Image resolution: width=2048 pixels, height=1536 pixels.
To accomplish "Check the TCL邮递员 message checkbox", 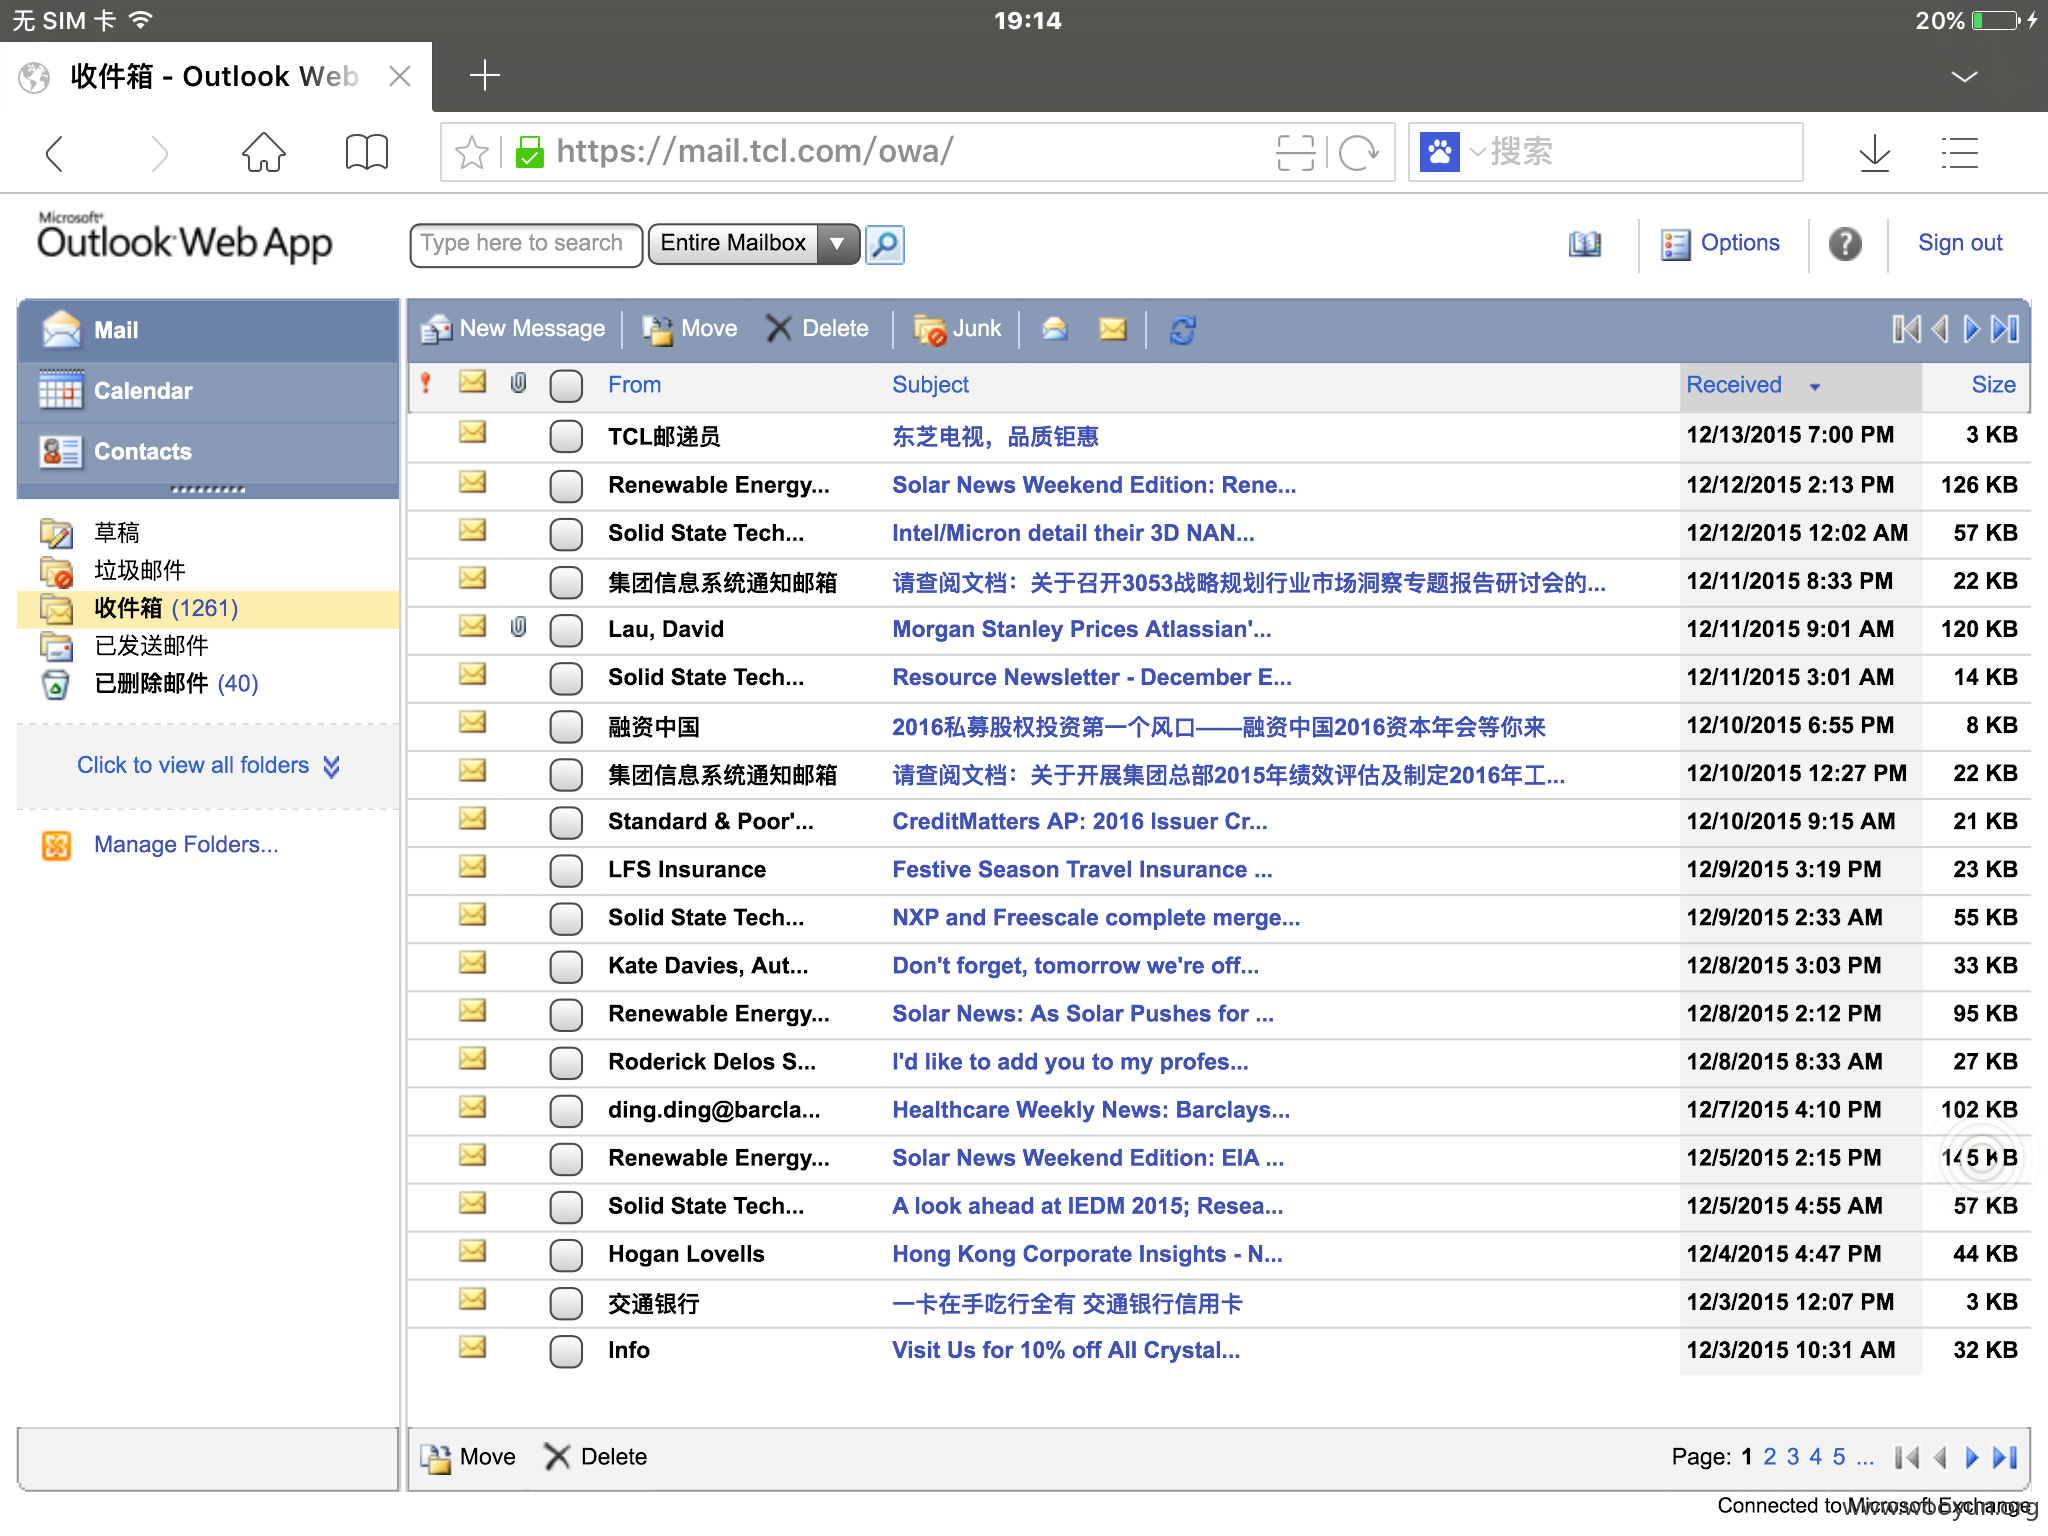I will (x=566, y=437).
